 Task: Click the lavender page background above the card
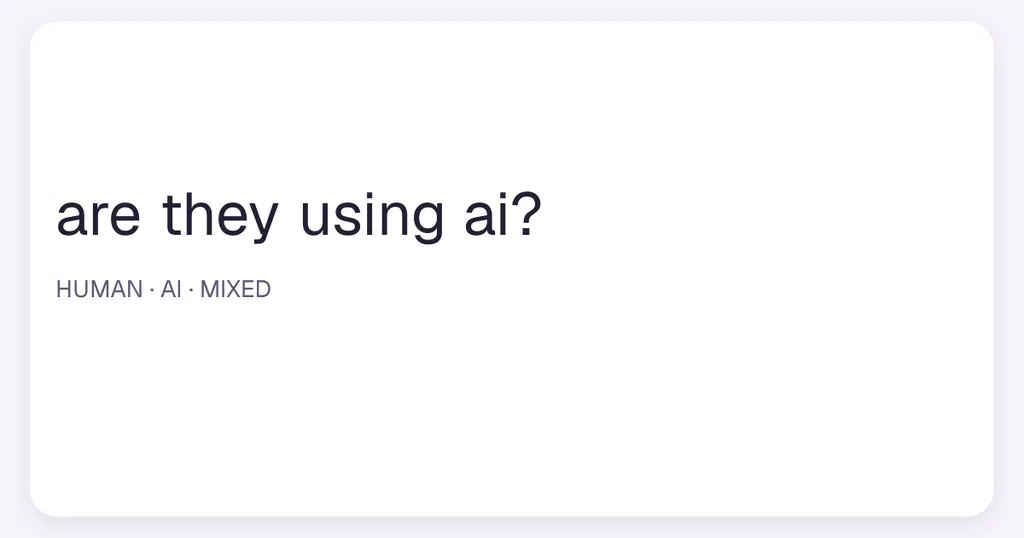(x=512, y=10)
